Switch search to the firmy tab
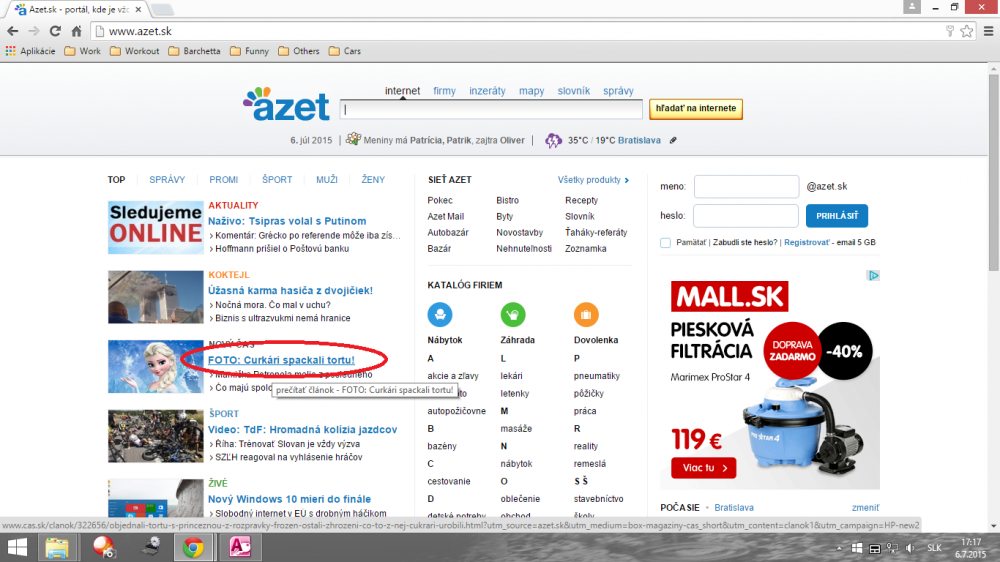Screen dimensions: 1000x562 pos(445,91)
